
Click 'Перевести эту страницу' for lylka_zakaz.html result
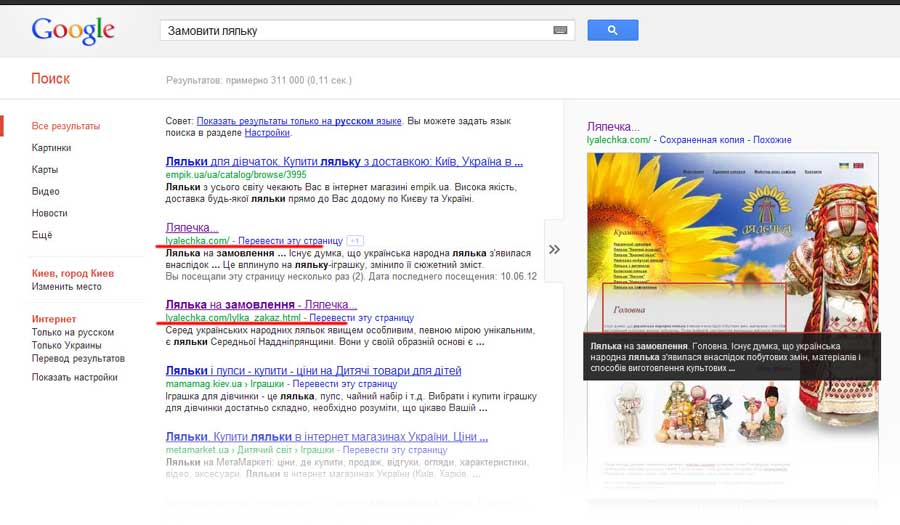(362, 317)
